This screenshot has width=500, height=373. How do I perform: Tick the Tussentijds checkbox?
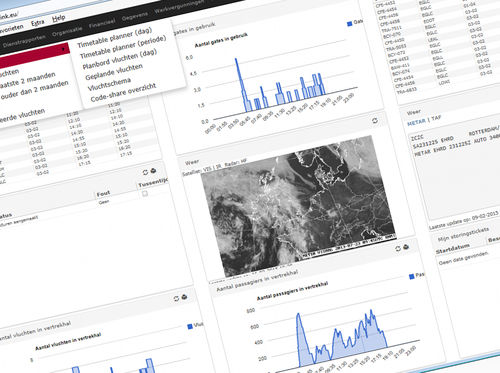tap(145, 194)
